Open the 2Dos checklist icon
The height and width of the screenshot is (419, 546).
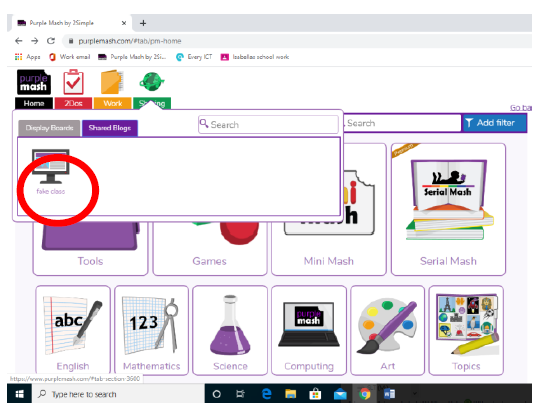73,82
